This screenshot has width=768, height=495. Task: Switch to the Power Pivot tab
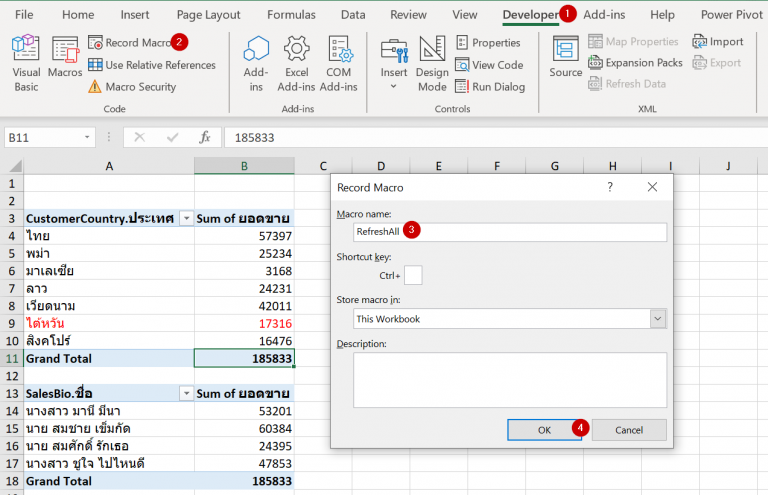point(731,15)
